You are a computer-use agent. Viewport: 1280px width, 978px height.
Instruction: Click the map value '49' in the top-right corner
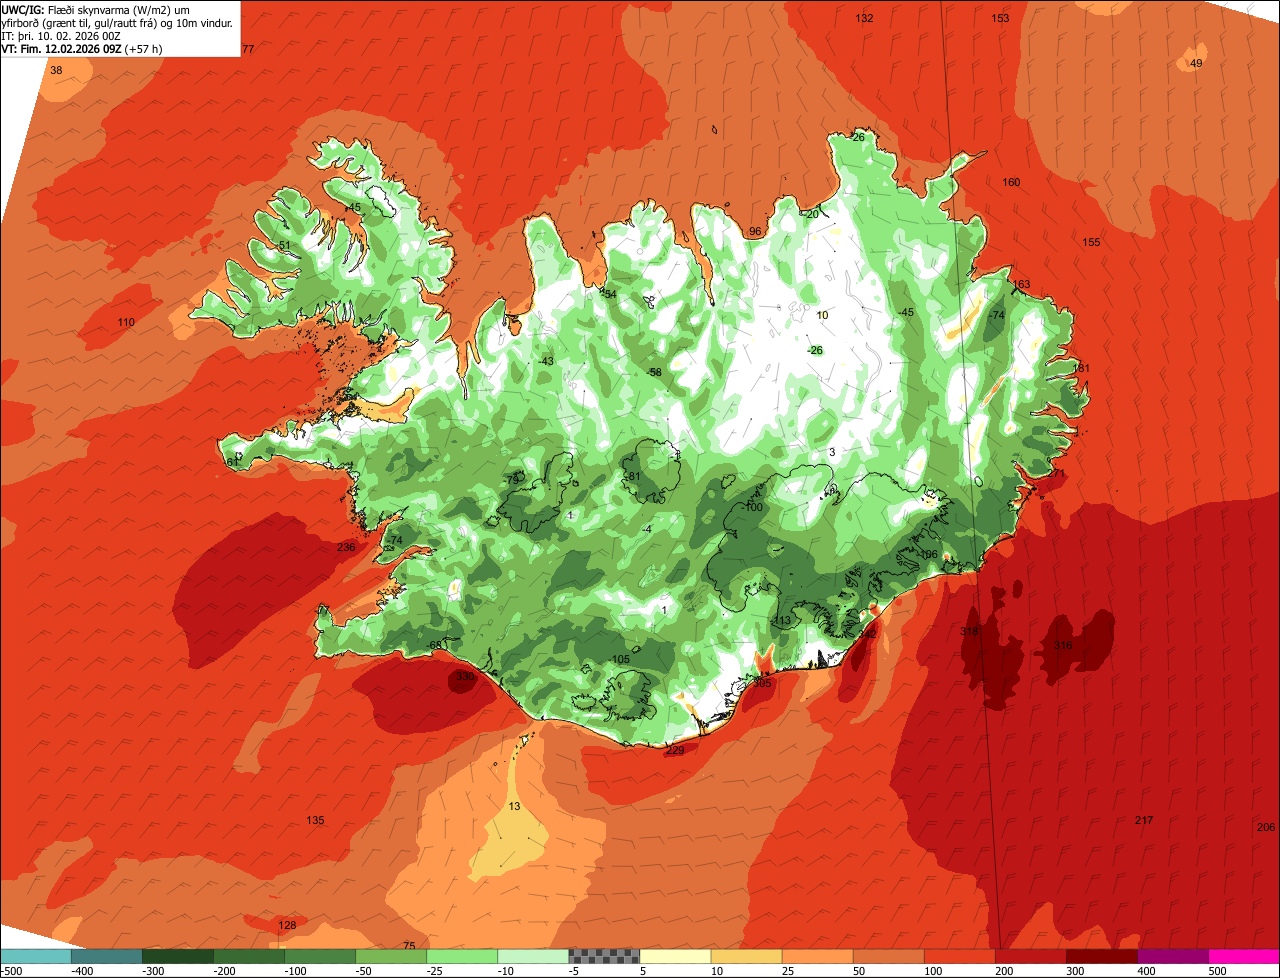[1196, 63]
